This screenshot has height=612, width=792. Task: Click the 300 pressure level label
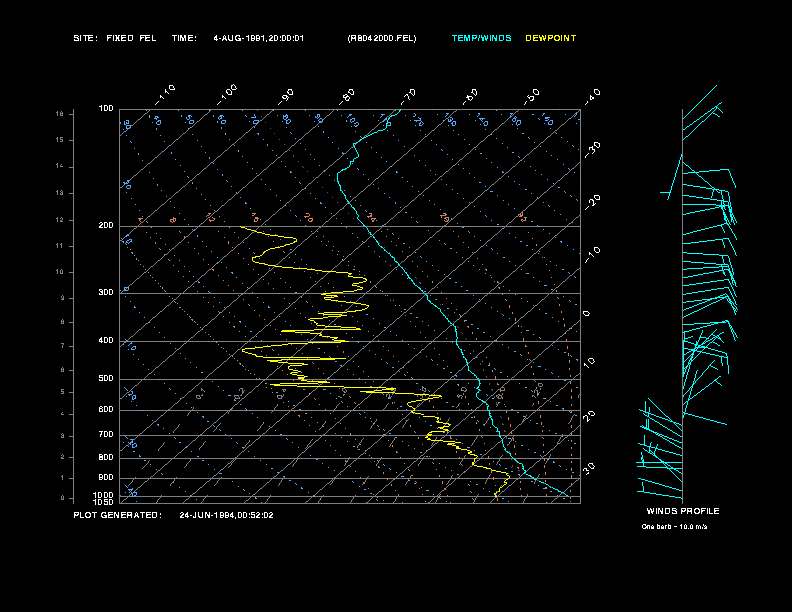(x=106, y=293)
